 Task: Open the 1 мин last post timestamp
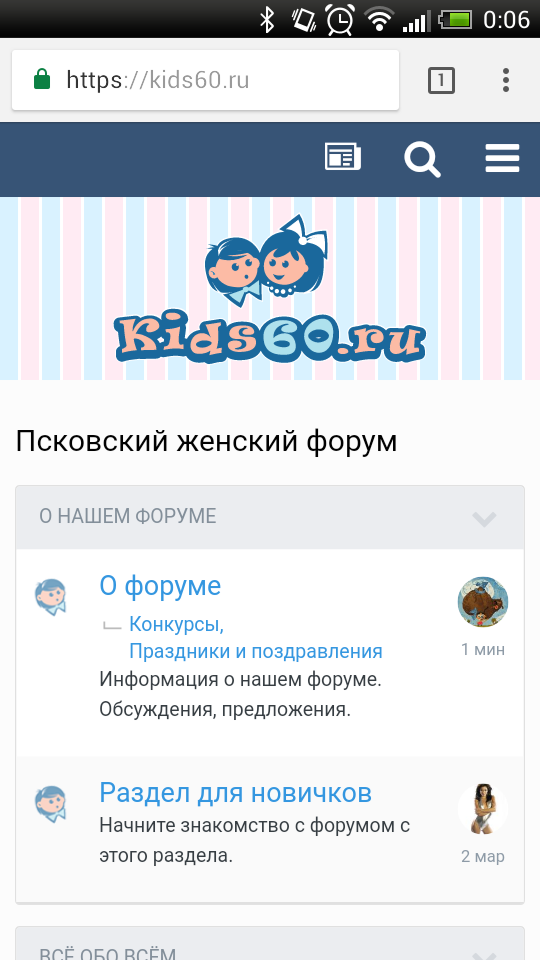483,650
